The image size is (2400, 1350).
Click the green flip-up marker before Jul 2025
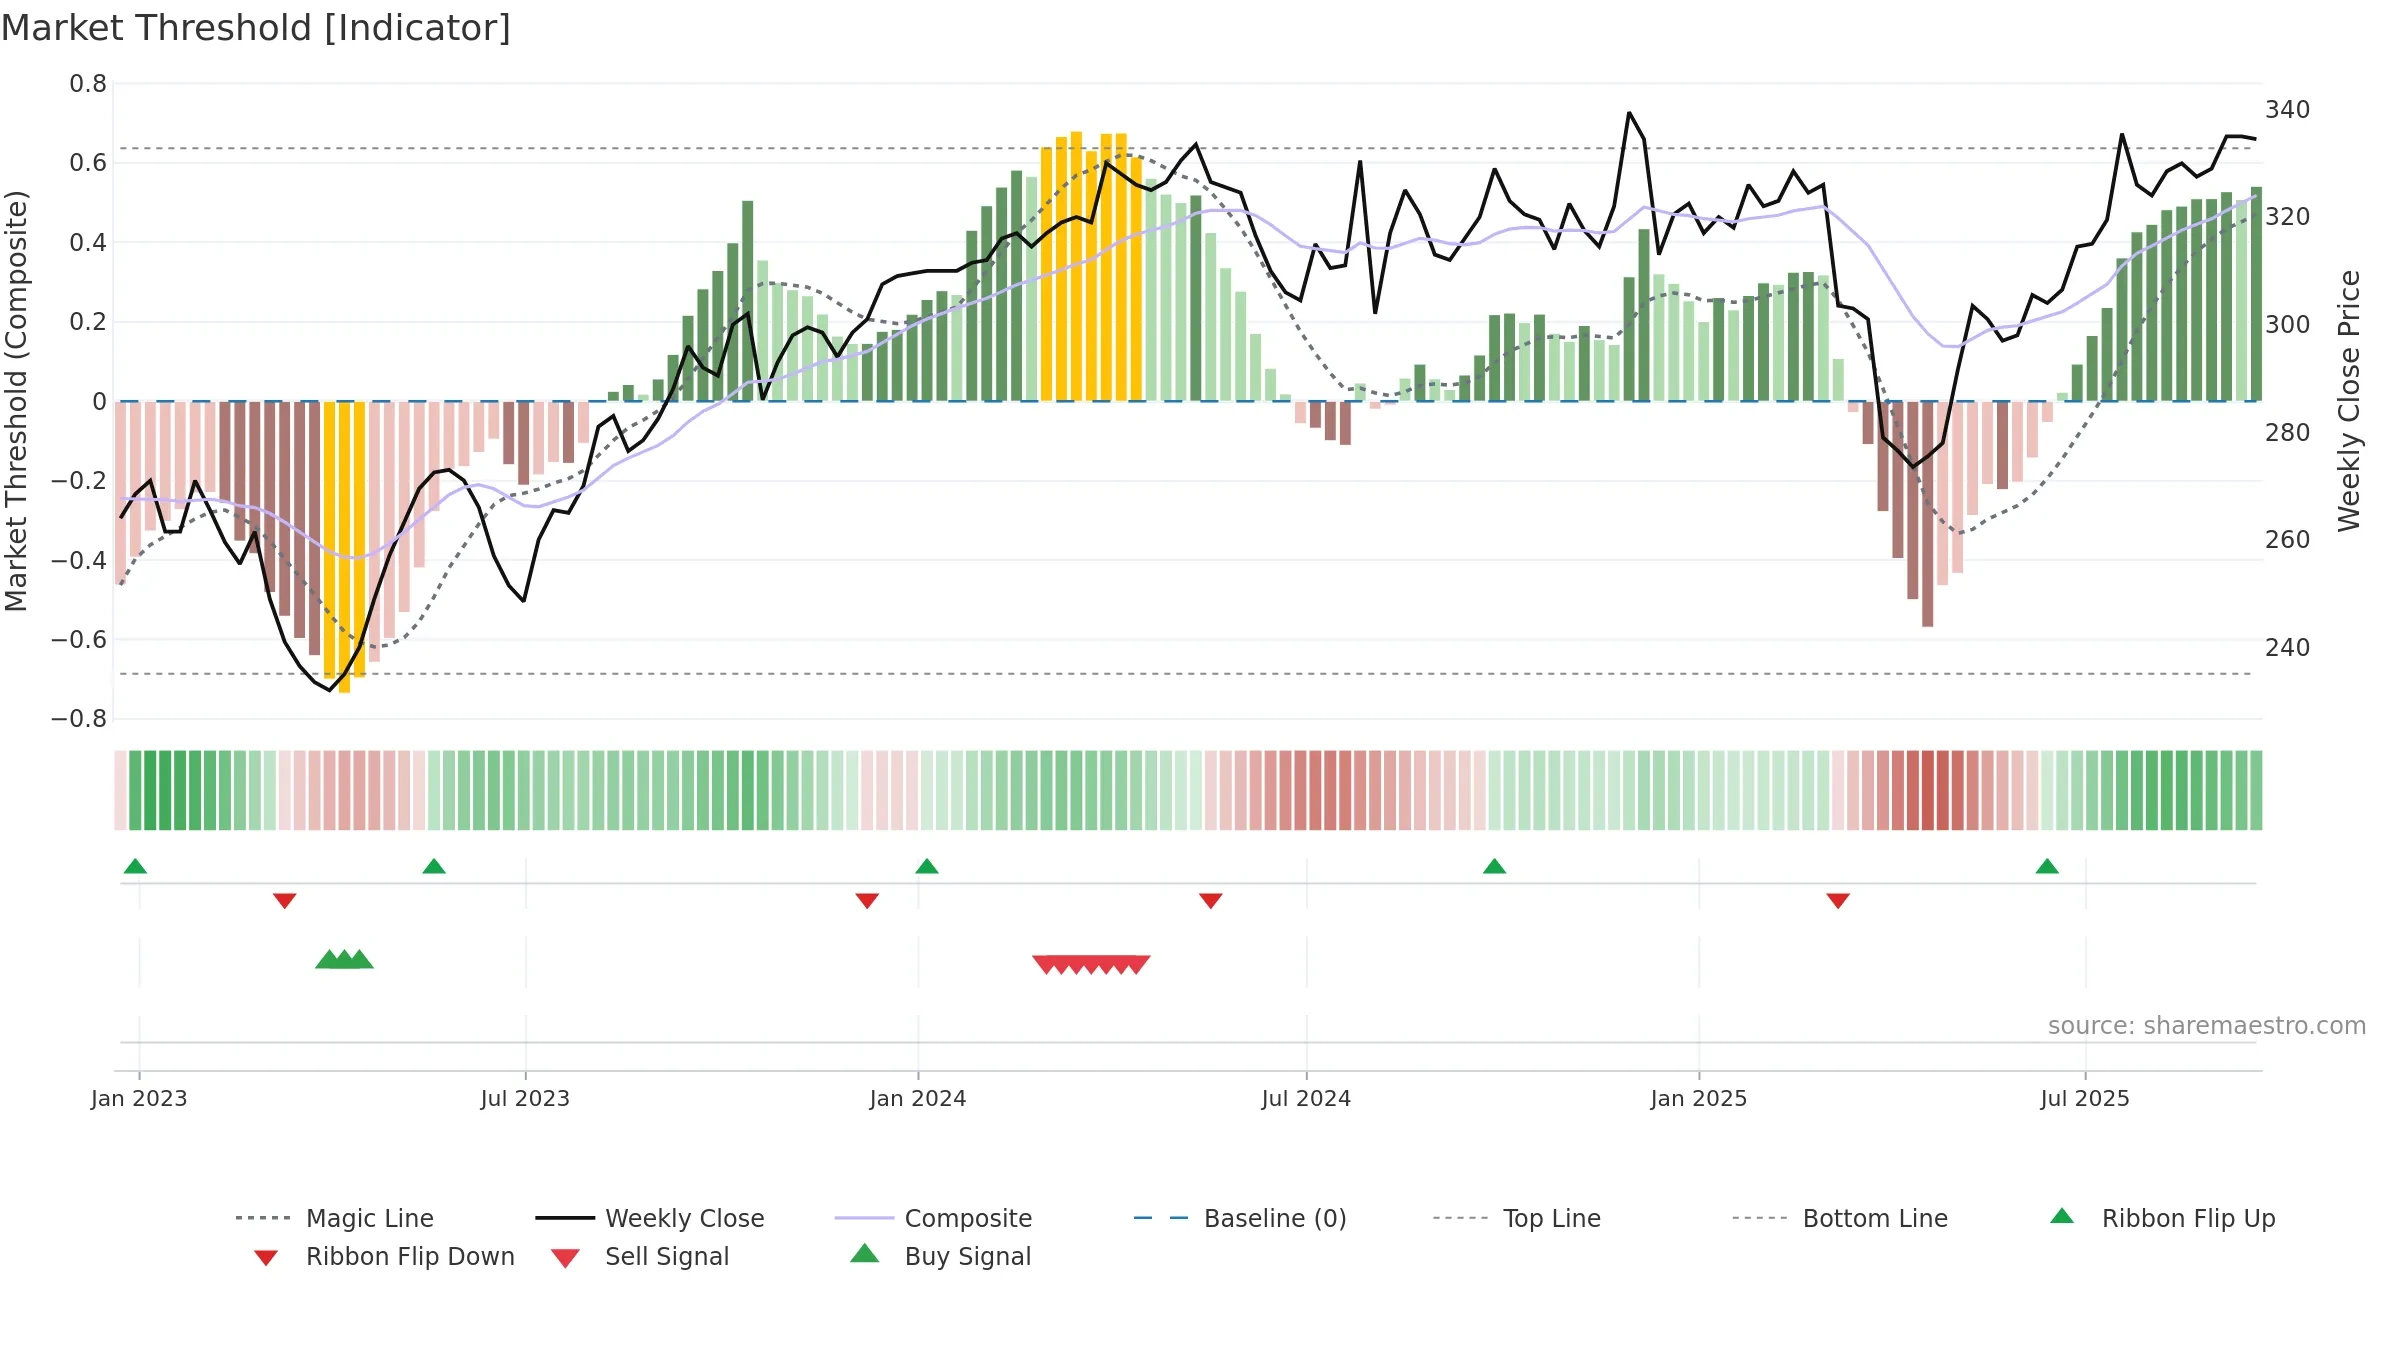(2047, 866)
